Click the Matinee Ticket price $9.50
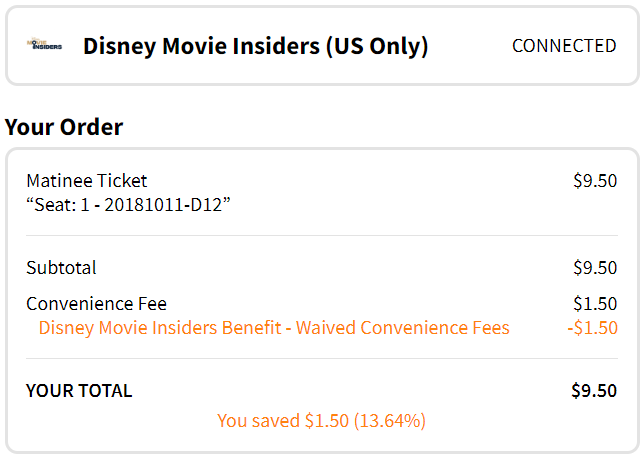 pyautogui.click(x=595, y=181)
